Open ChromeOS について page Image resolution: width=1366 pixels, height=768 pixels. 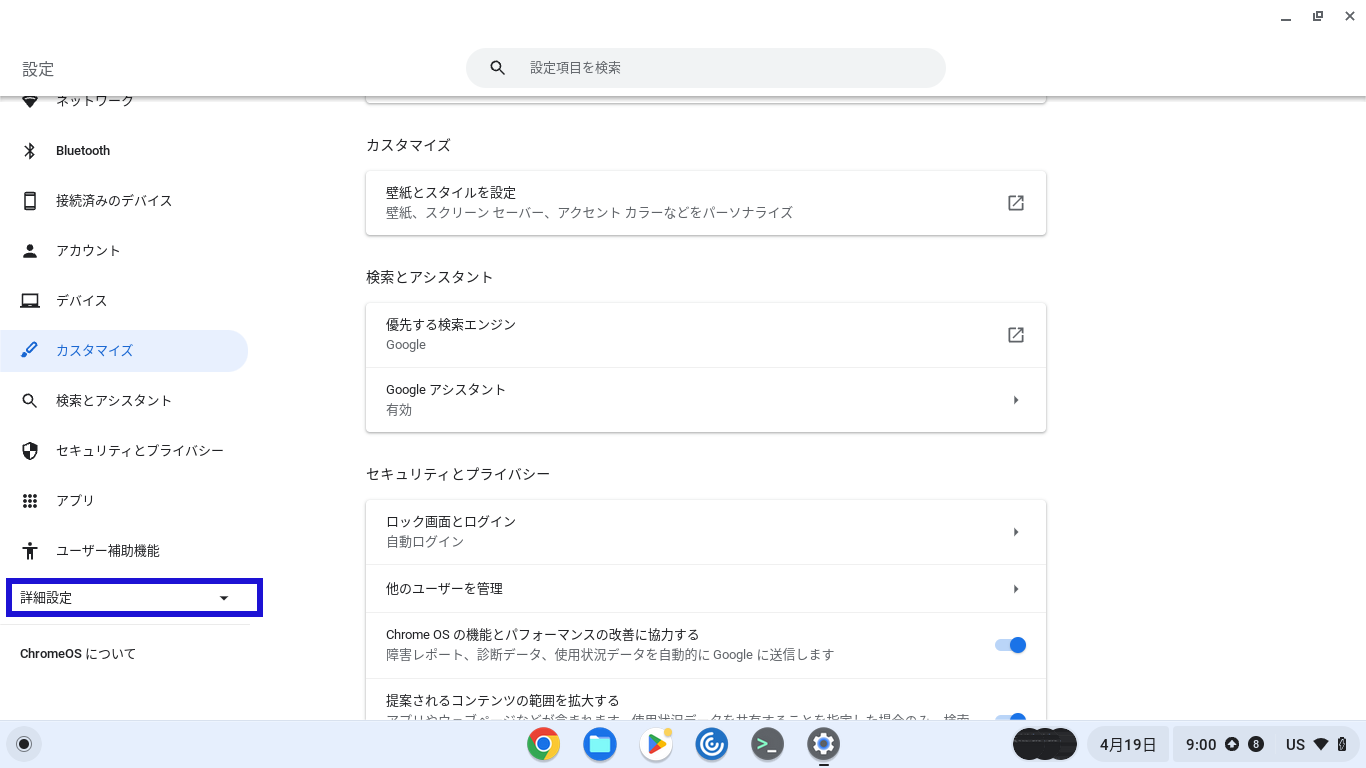pos(78,654)
